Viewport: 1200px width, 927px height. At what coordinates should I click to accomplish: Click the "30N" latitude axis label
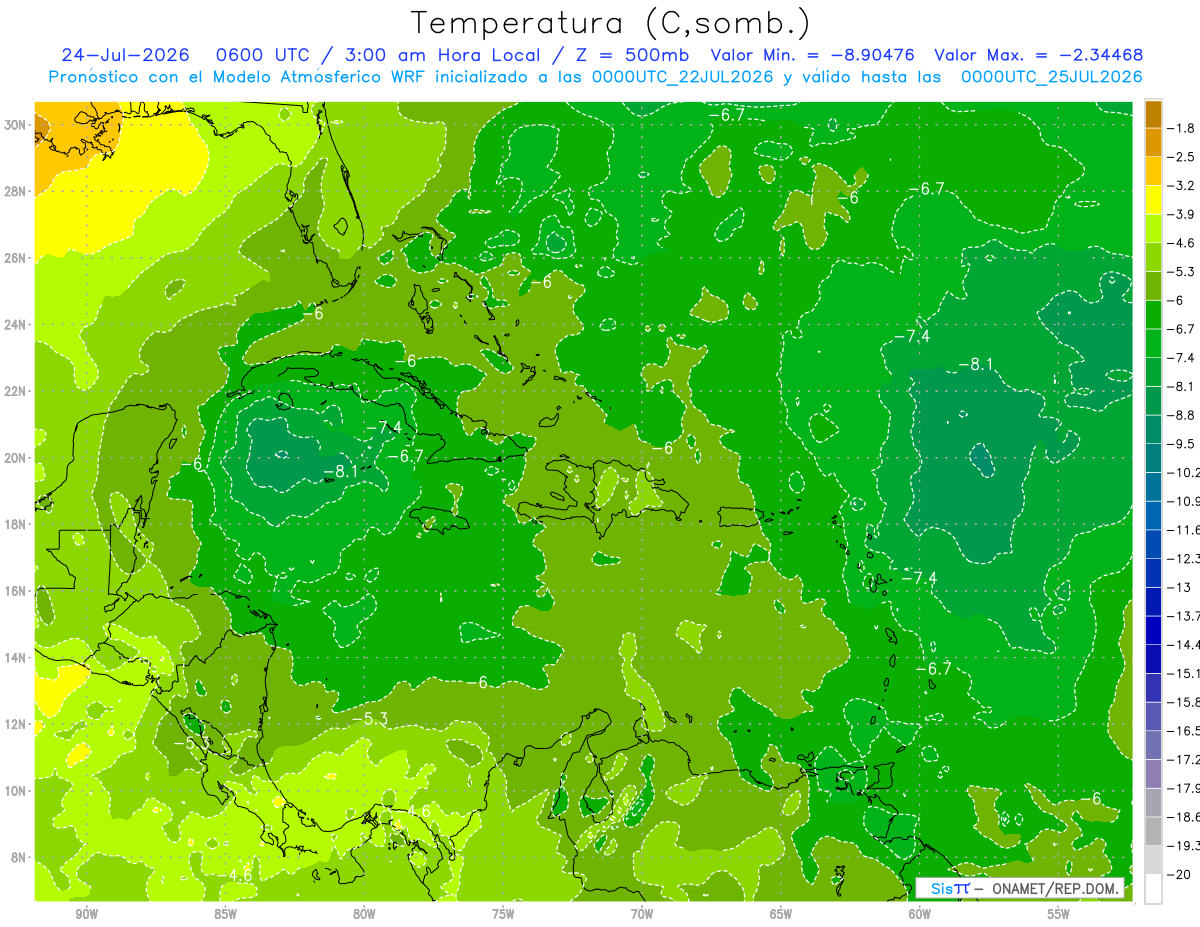pos(14,125)
